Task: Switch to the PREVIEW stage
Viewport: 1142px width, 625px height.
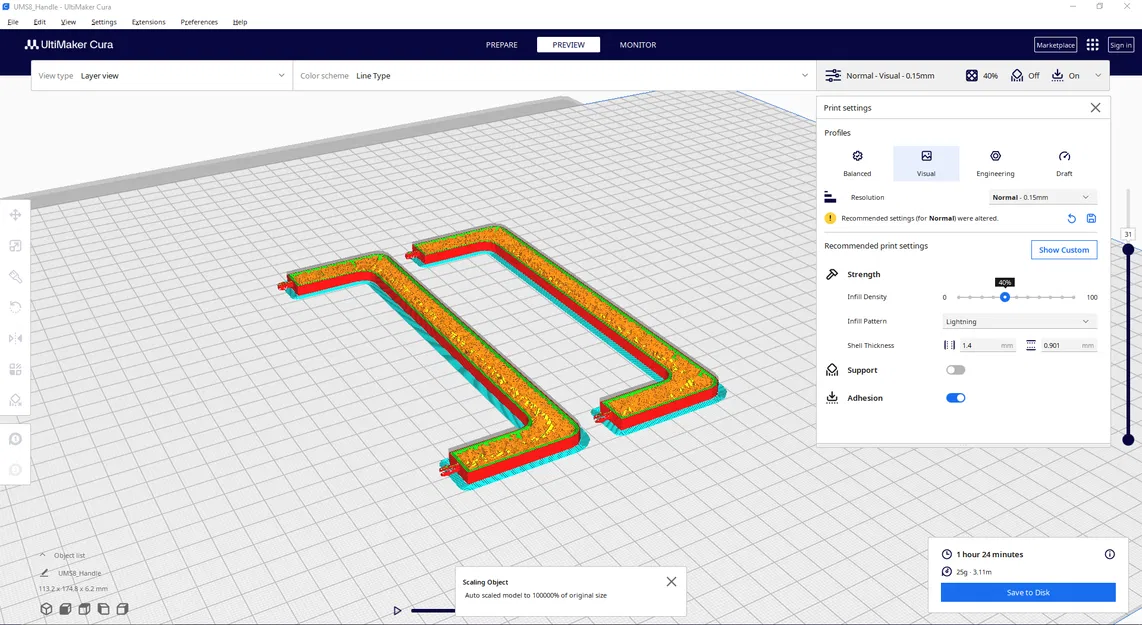Action: pyautogui.click(x=568, y=44)
